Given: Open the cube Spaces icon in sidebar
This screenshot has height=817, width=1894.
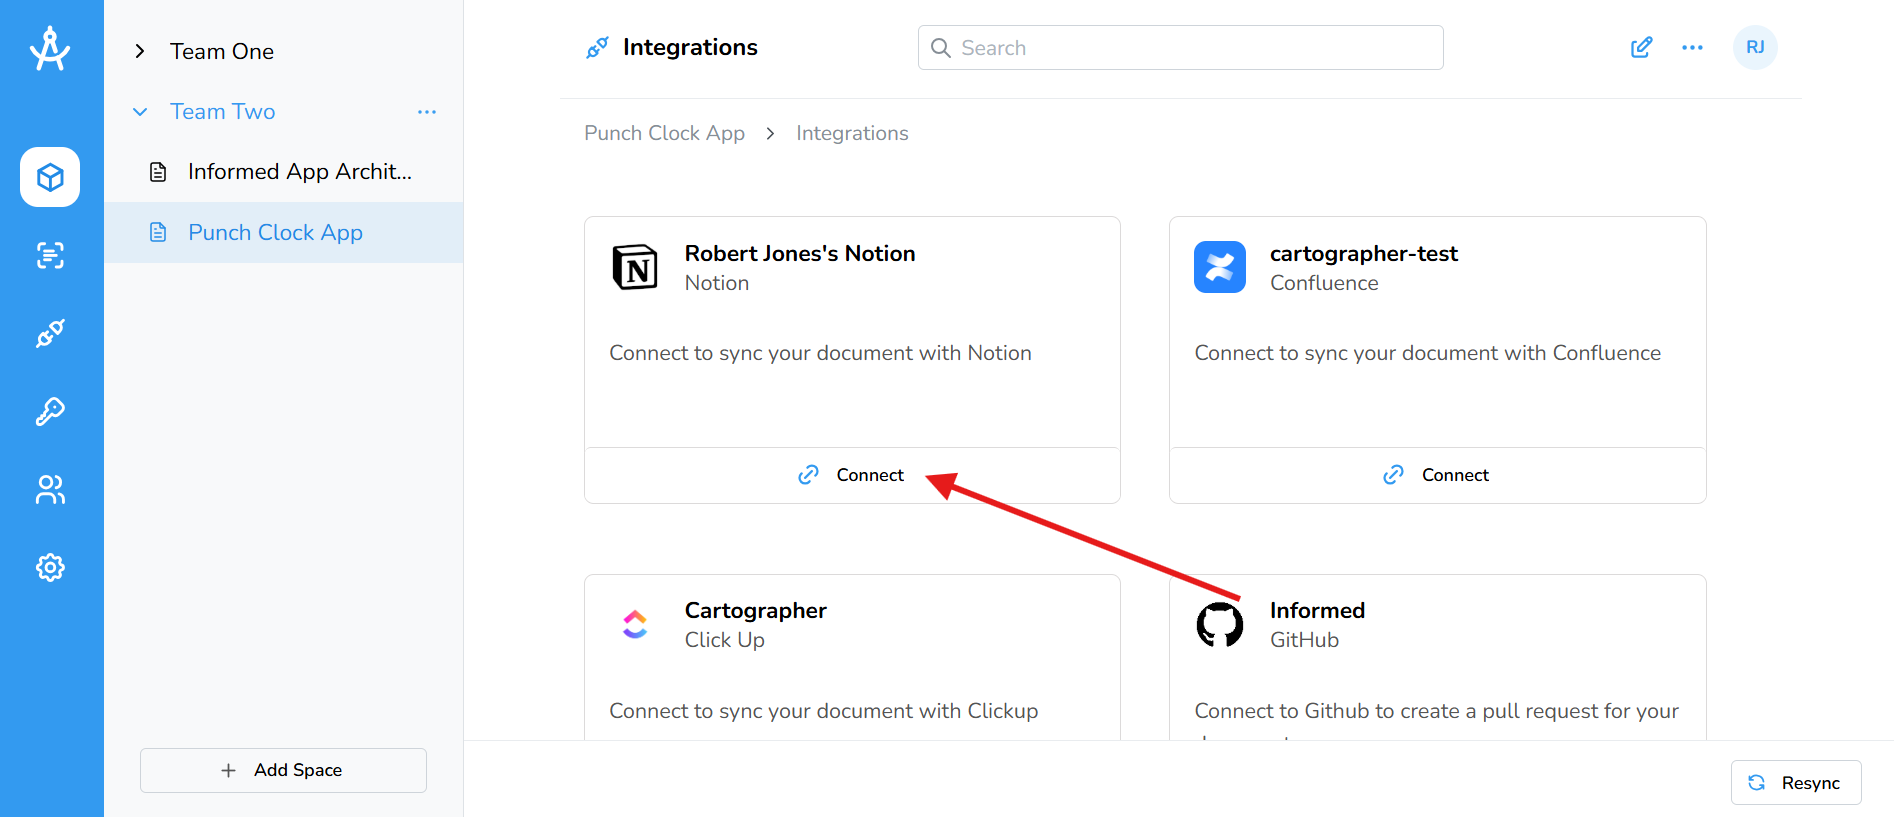Looking at the screenshot, I should point(50,177).
